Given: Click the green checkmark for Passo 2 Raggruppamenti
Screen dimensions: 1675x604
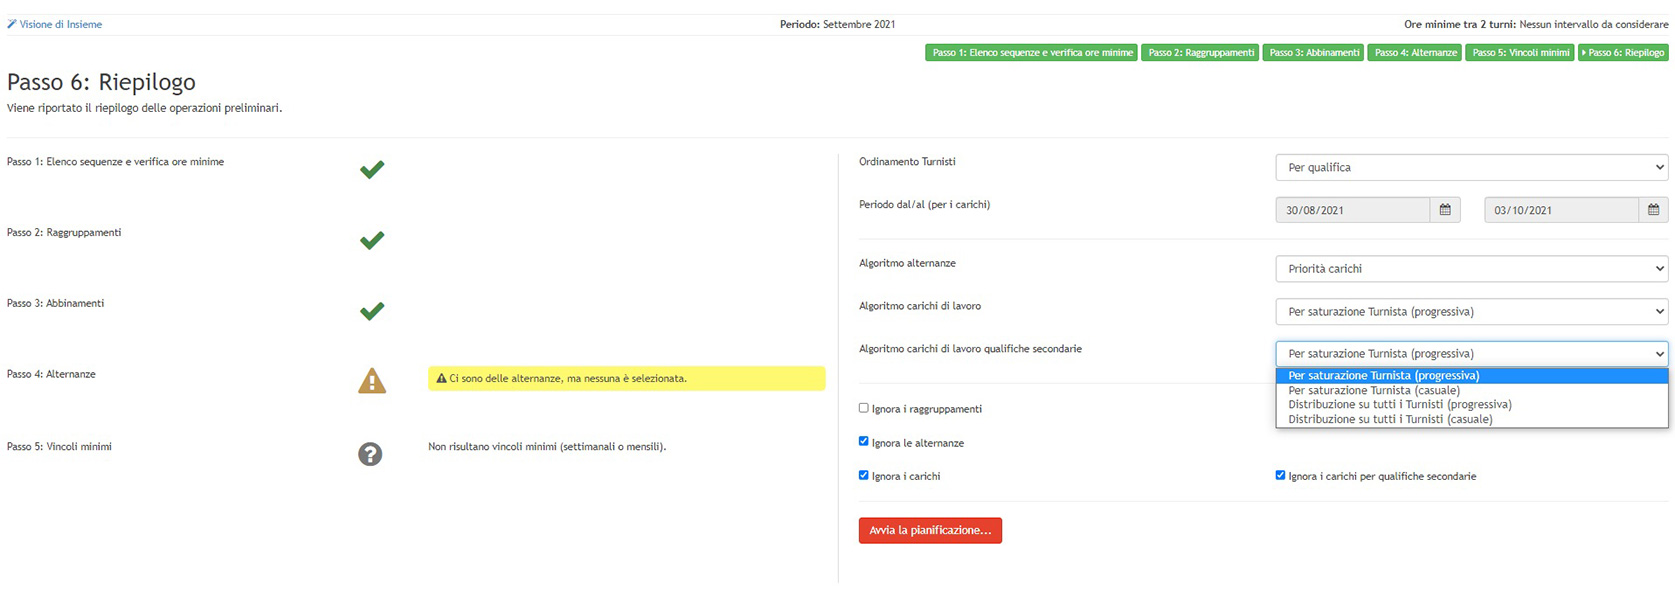Looking at the screenshot, I should (372, 240).
